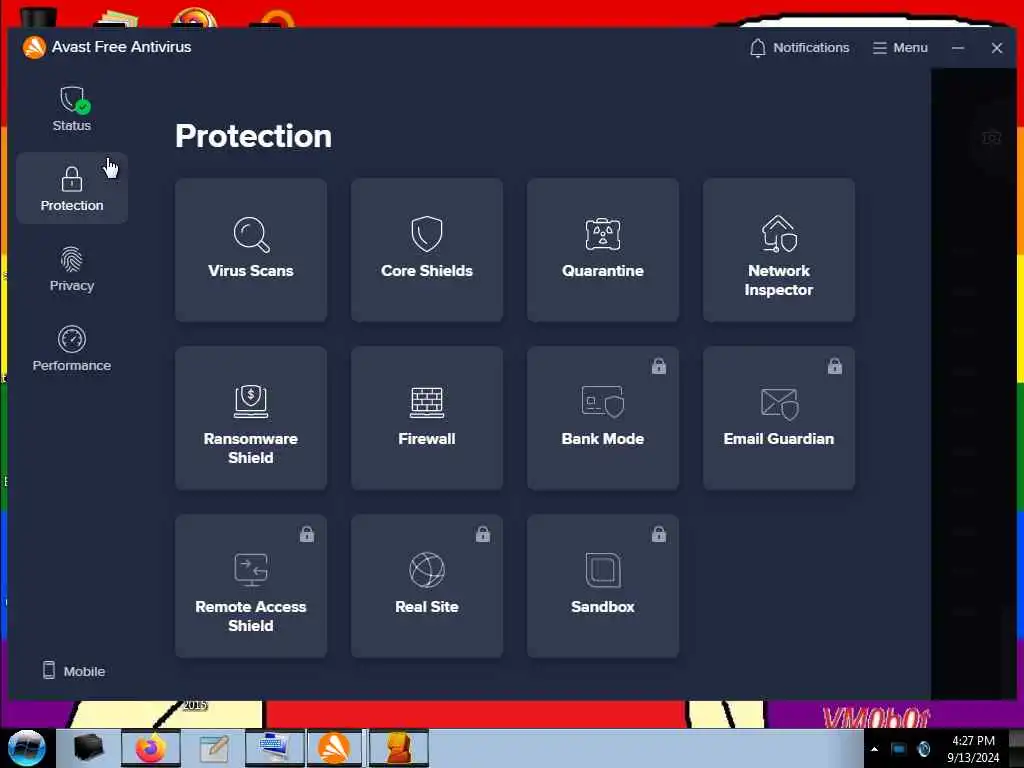Image resolution: width=1024 pixels, height=768 pixels.
Task: Open the Windows Start orb
Action: 26,748
